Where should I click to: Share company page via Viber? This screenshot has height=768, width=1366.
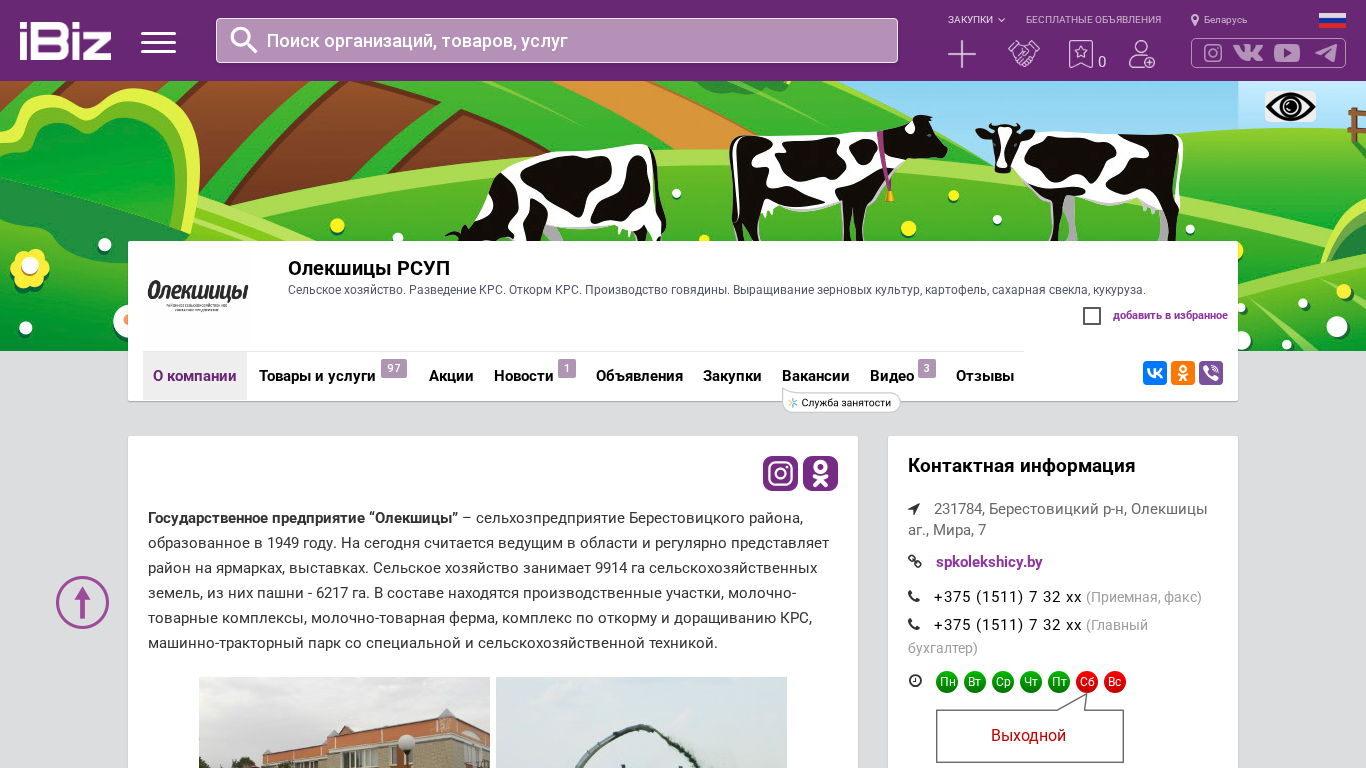(x=1211, y=373)
